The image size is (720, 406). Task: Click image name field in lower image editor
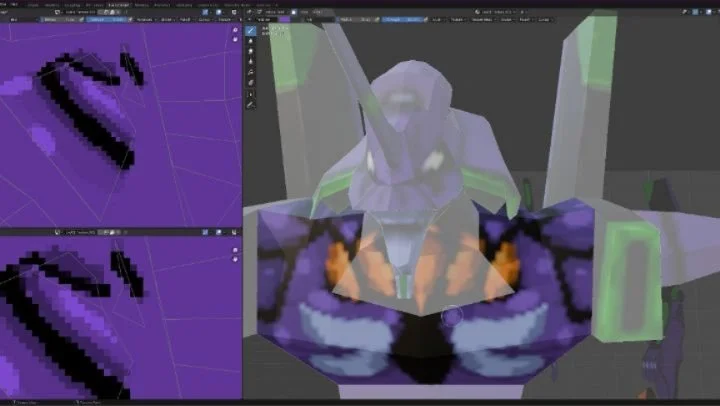(x=80, y=232)
